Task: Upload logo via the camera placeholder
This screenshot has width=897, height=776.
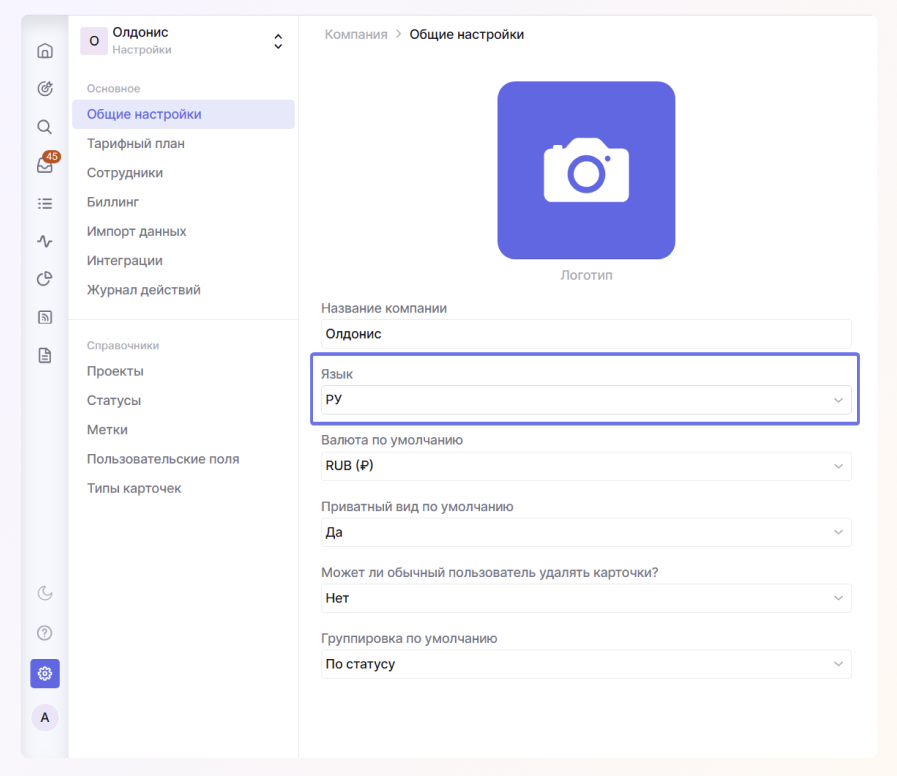Action: pos(586,170)
